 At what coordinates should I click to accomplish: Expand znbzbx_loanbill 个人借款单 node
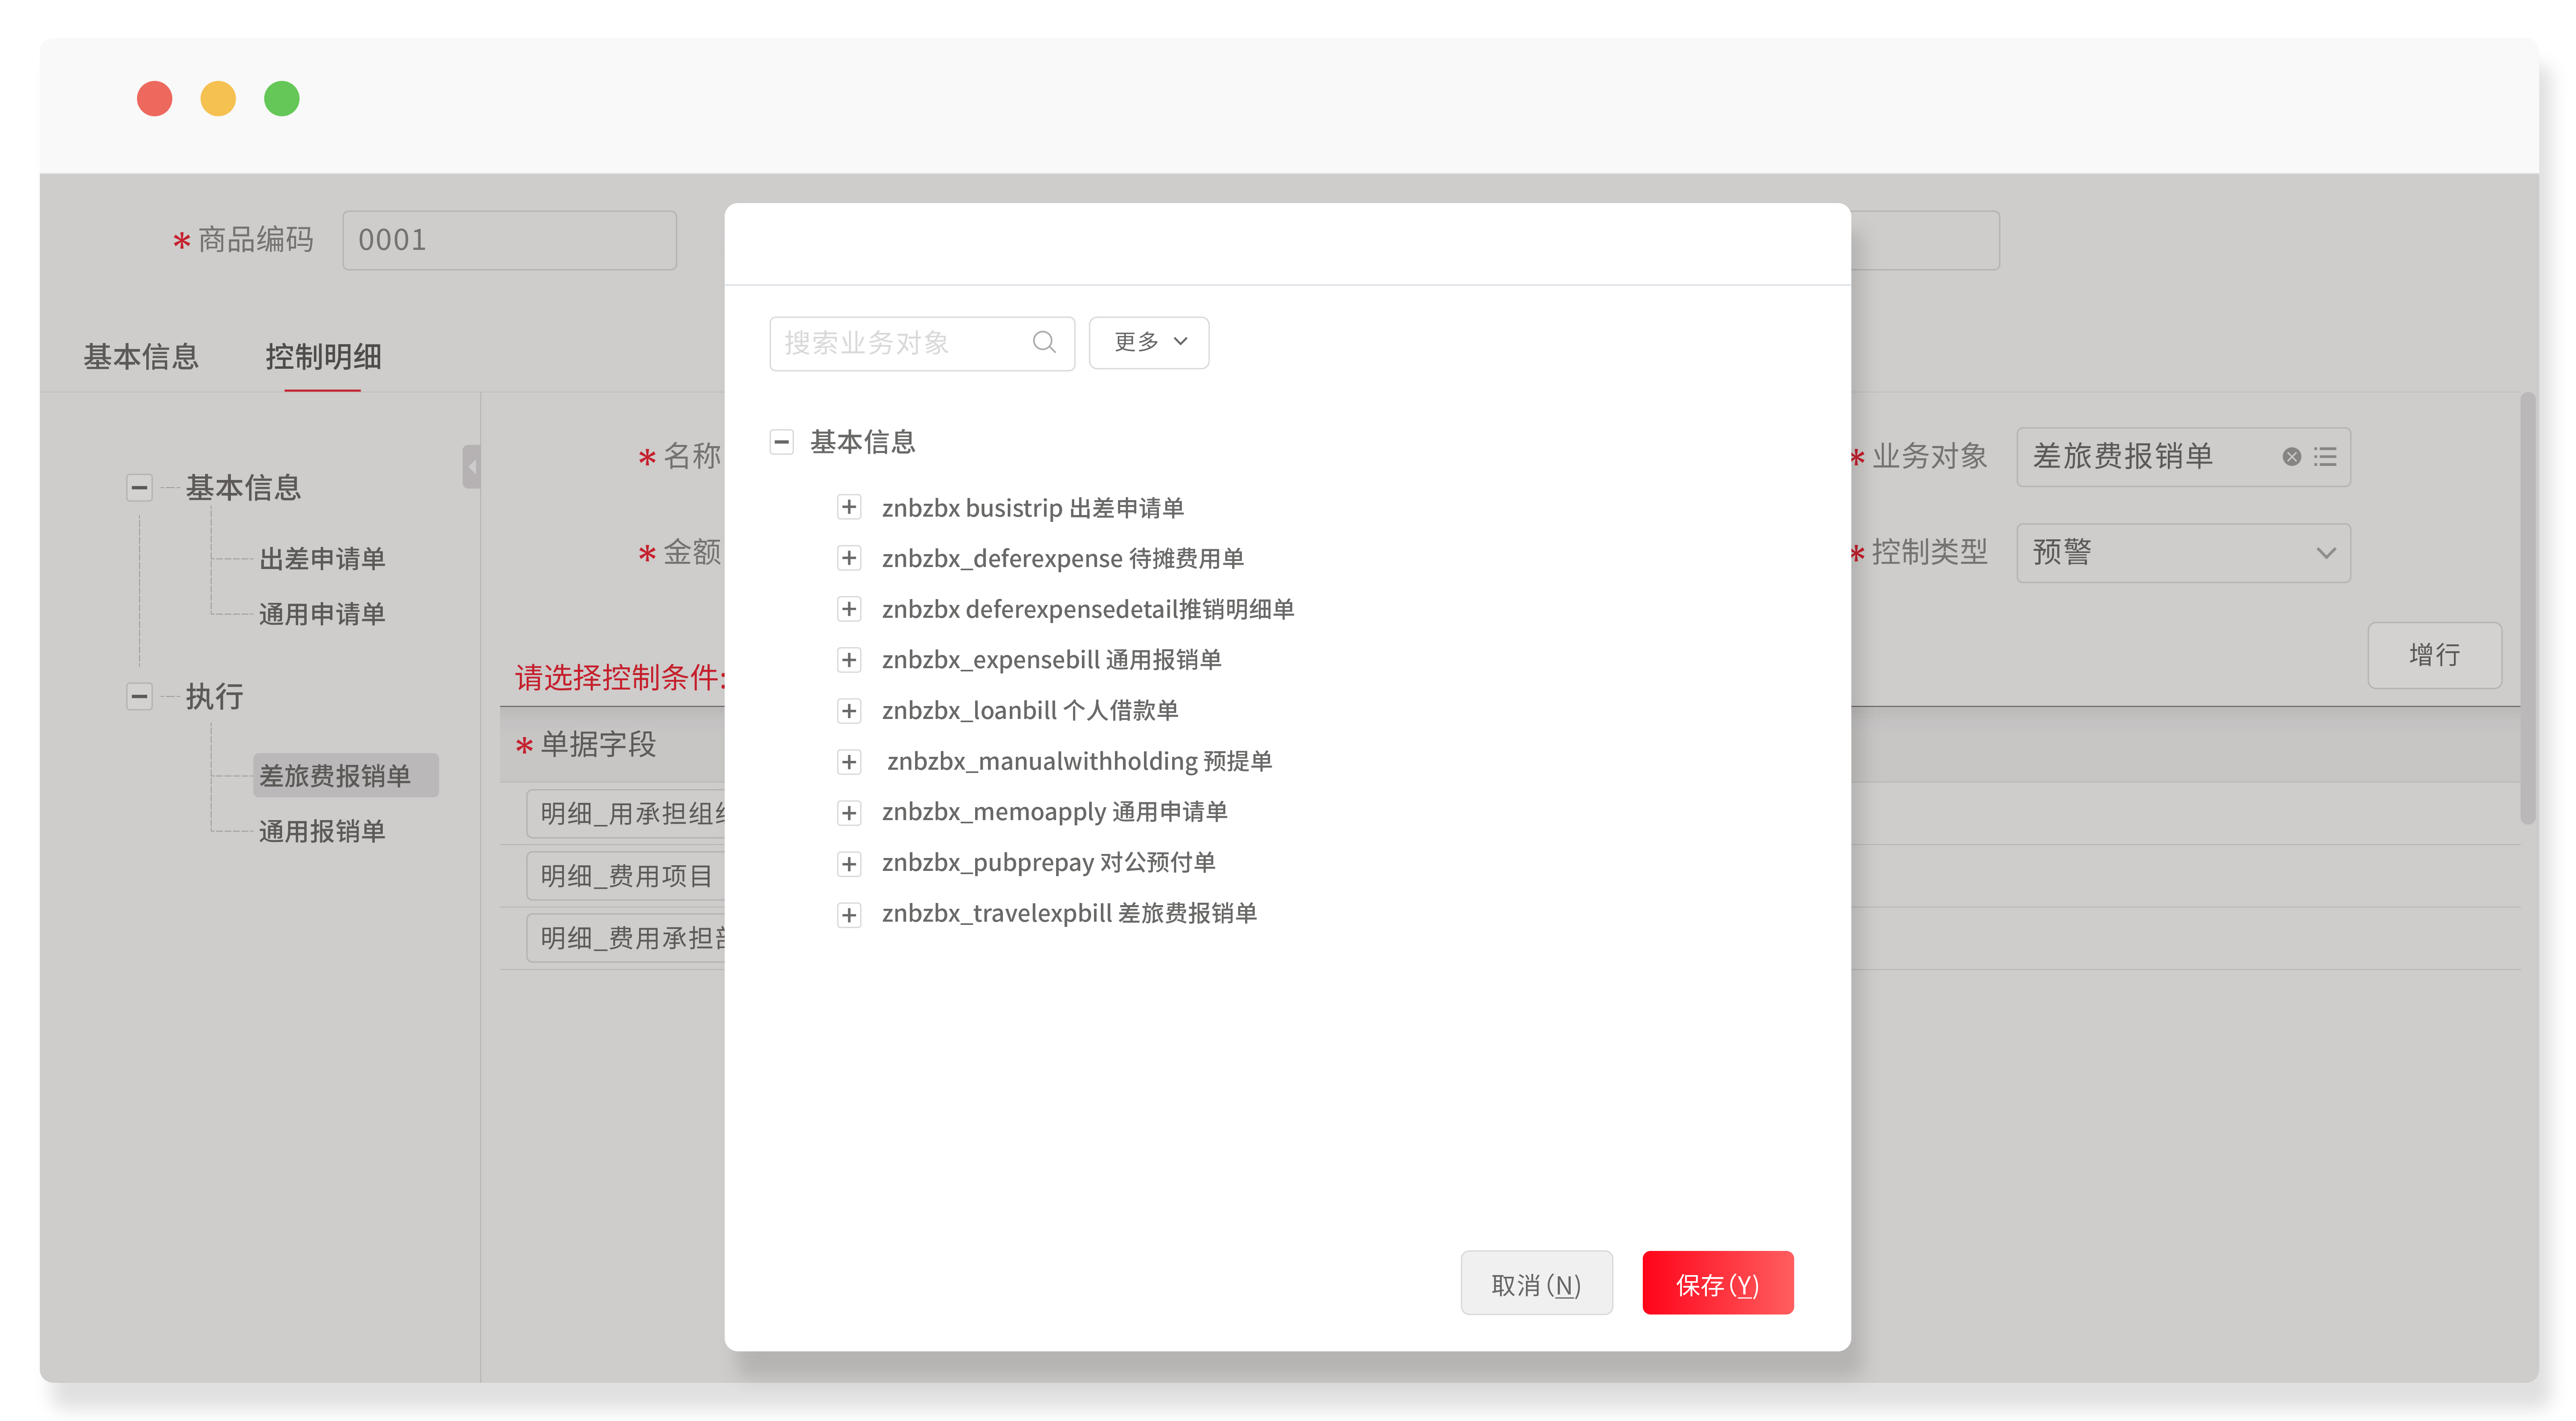click(x=849, y=711)
